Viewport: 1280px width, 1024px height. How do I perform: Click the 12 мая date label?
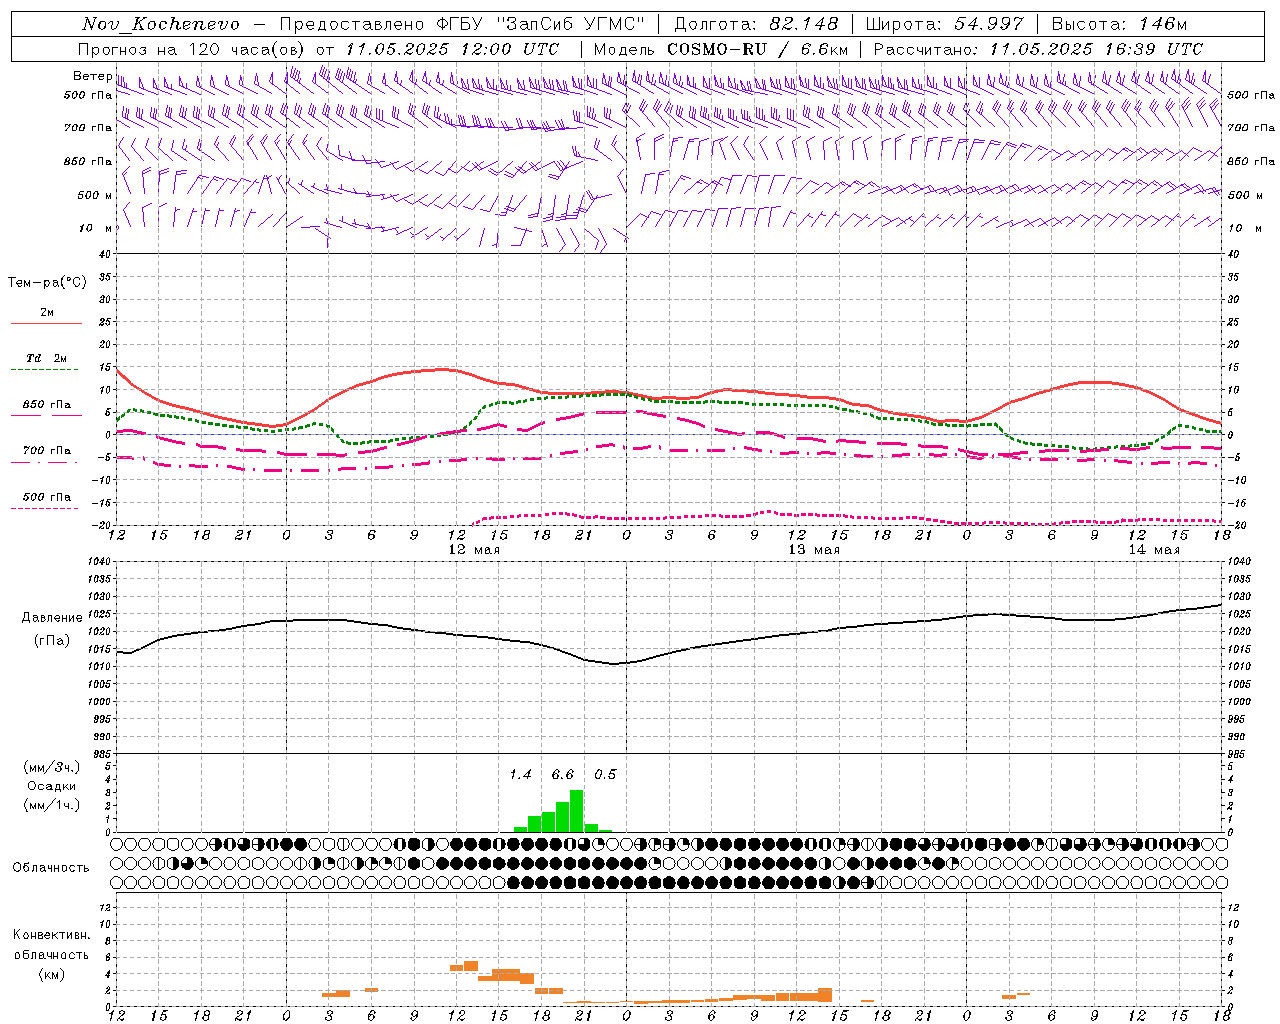point(473,550)
